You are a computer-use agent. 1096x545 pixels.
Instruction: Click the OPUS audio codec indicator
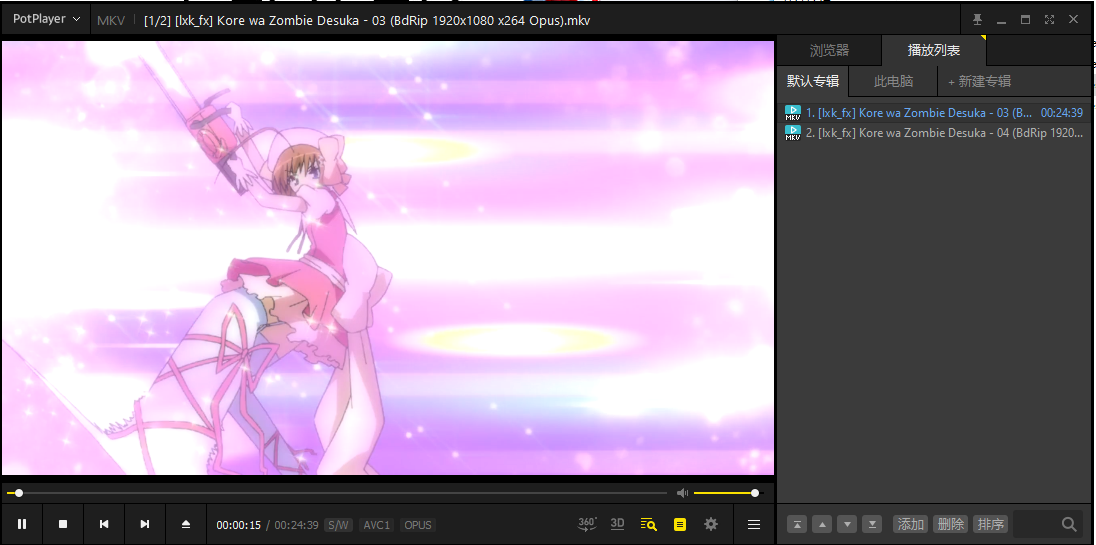[418, 525]
